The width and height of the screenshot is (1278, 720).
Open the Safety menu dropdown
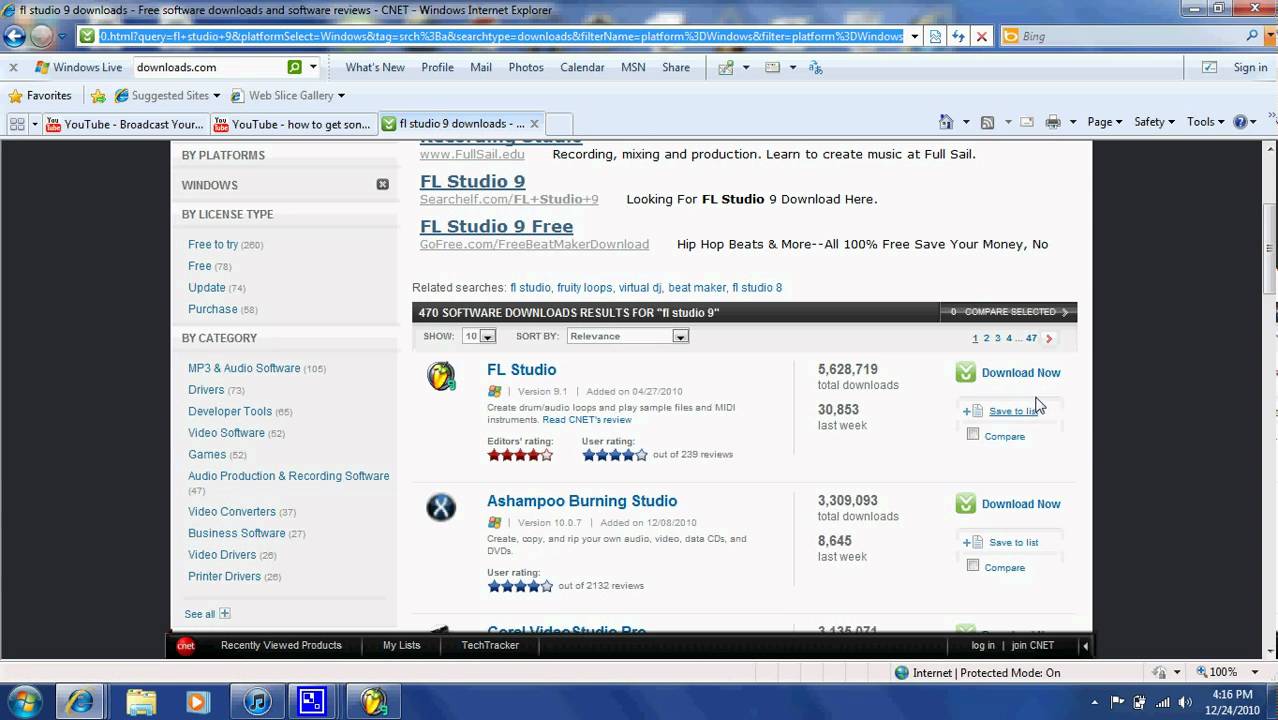(1155, 122)
